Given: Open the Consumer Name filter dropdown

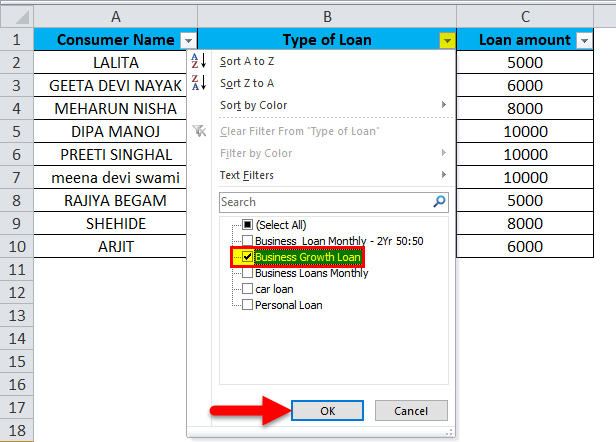Looking at the screenshot, I should click(188, 40).
